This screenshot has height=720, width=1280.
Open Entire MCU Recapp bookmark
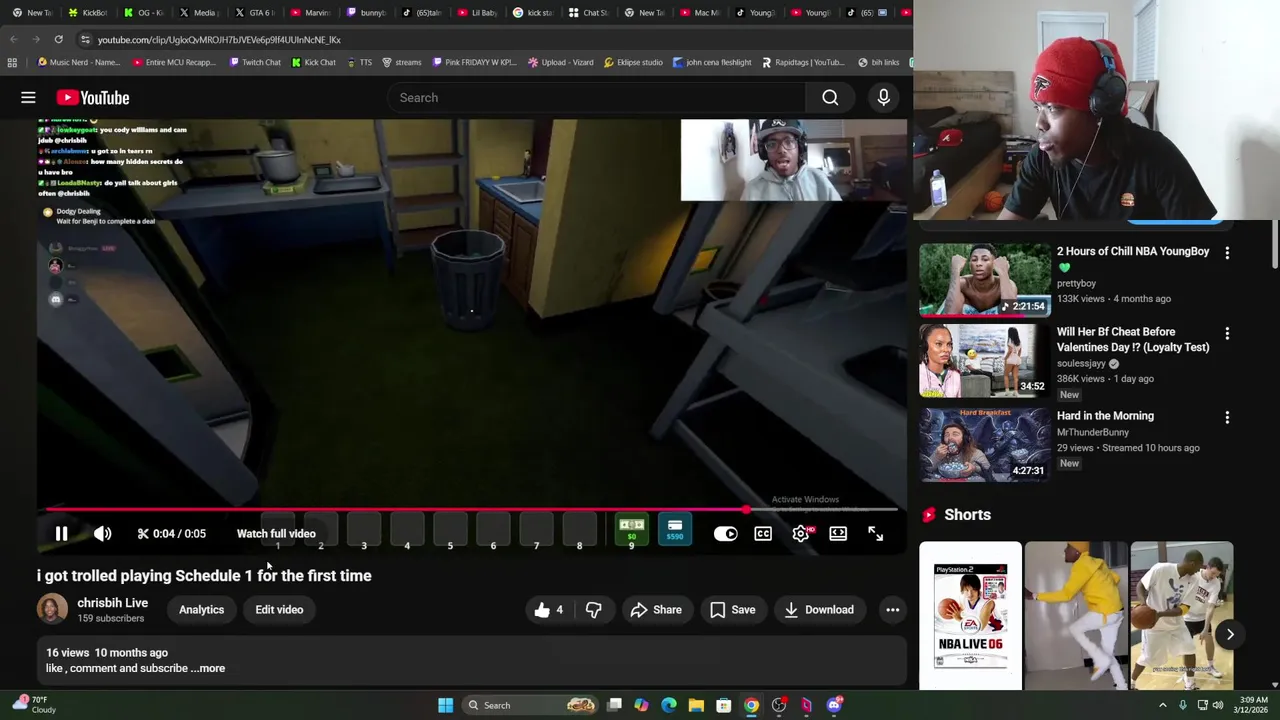[173, 62]
